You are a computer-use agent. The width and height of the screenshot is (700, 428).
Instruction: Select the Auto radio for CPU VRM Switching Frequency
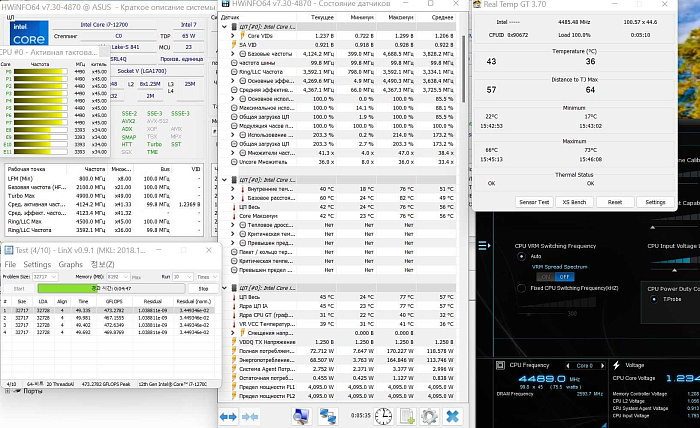tap(521, 256)
